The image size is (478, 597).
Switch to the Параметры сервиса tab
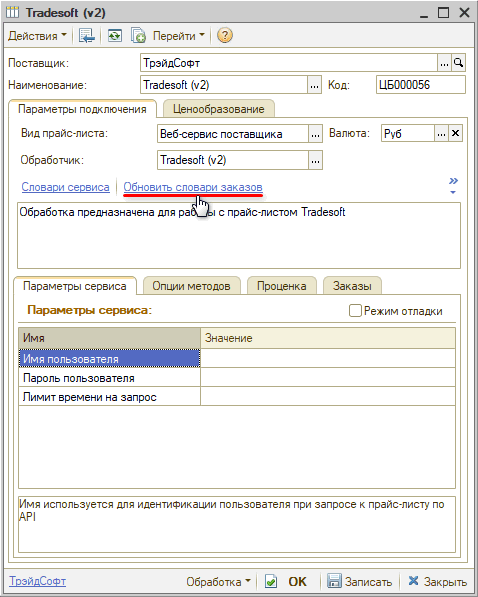75,286
